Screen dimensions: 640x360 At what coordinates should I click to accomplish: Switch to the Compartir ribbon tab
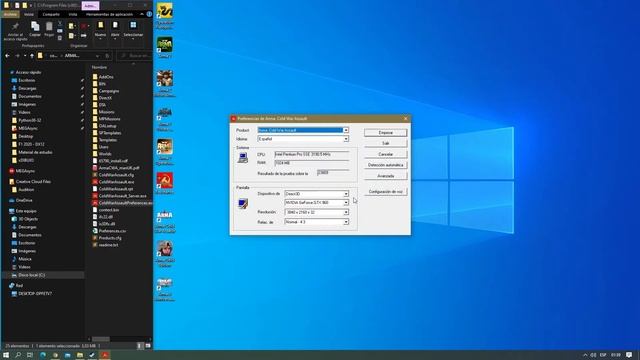51,14
